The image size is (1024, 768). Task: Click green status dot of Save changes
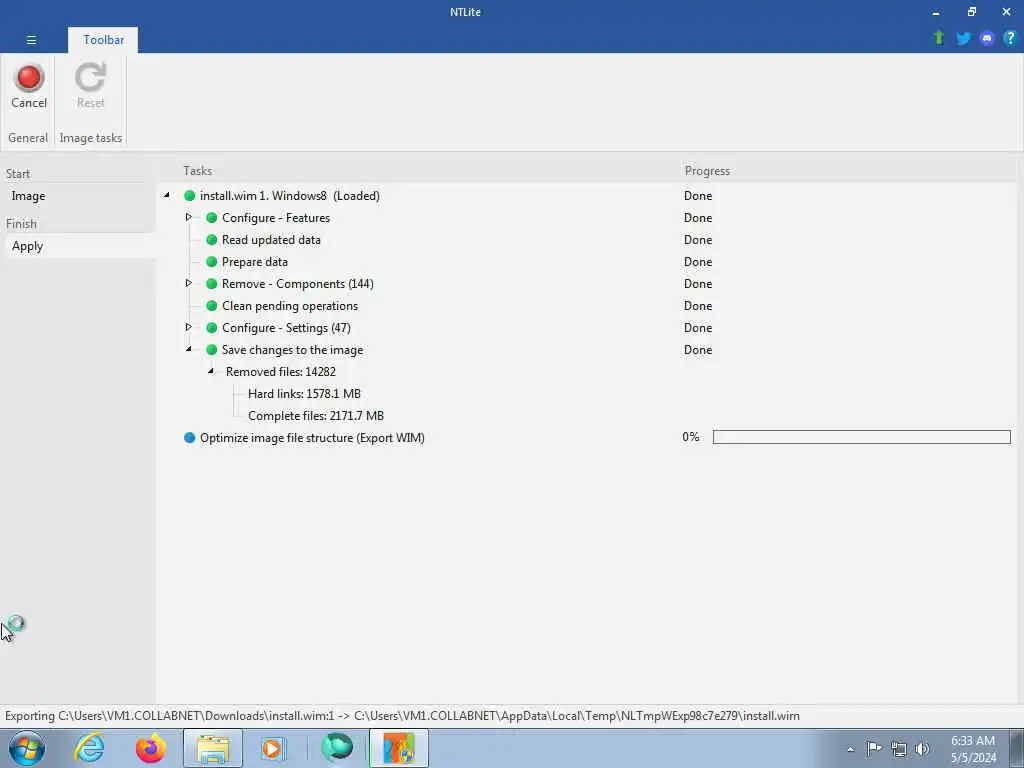click(212, 350)
